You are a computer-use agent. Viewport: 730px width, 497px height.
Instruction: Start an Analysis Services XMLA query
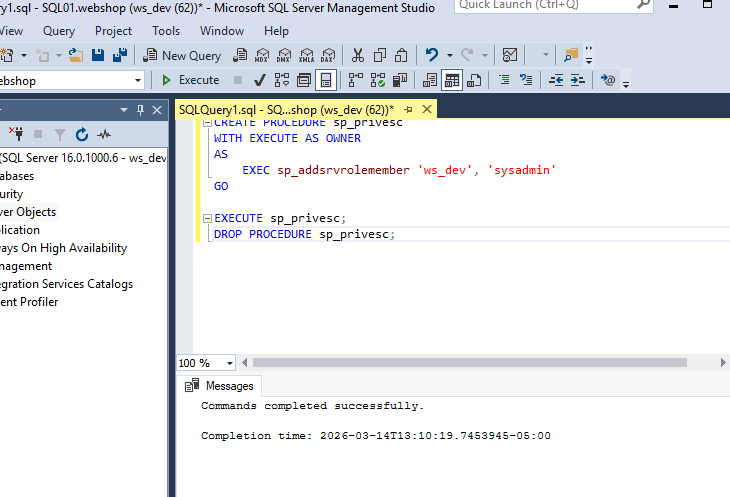[x=306, y=55]
